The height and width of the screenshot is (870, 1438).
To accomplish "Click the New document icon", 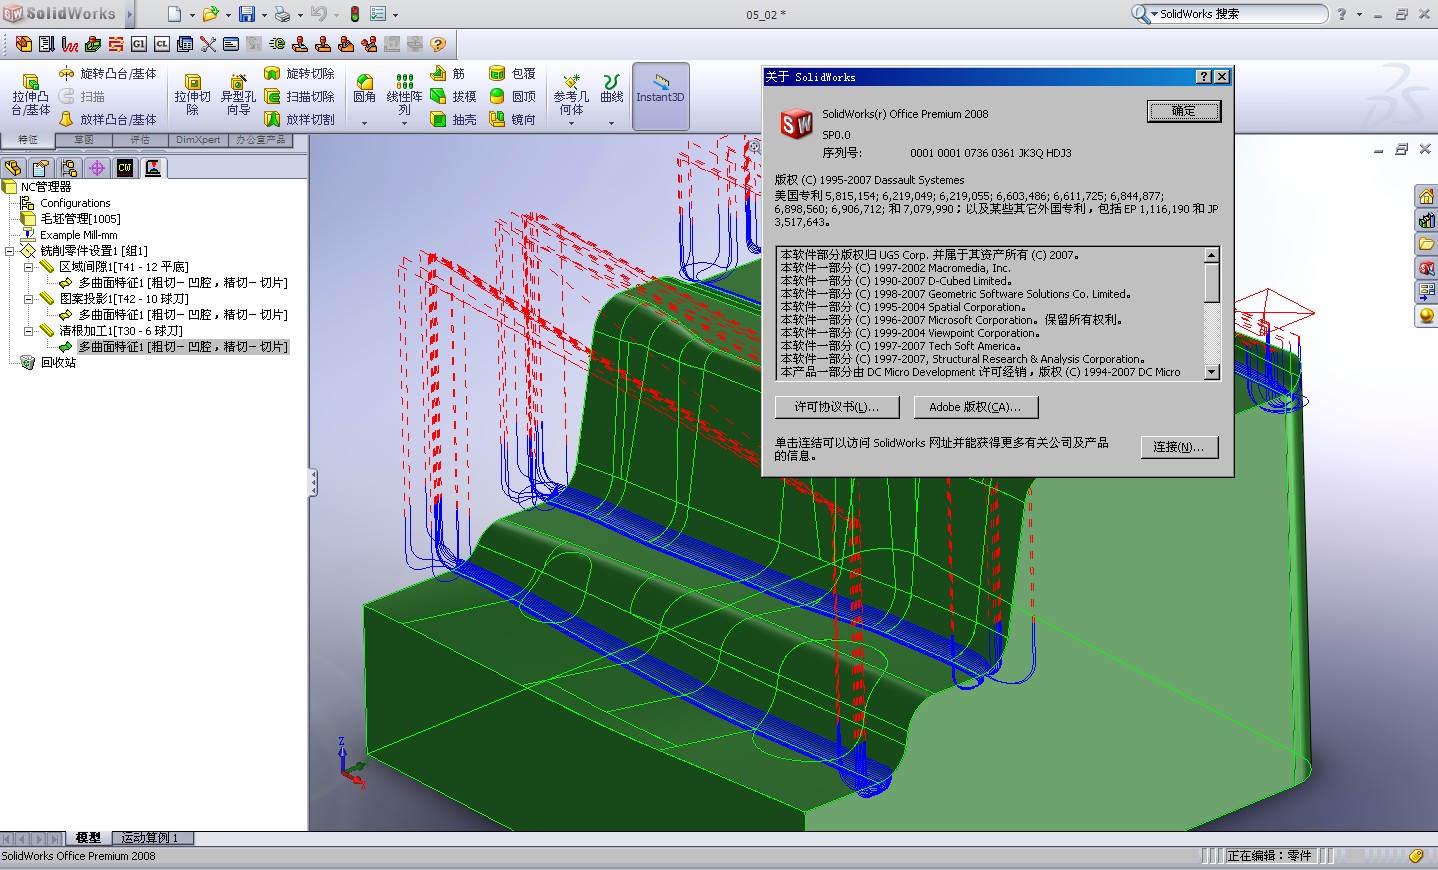I will [x=174, y=14].
